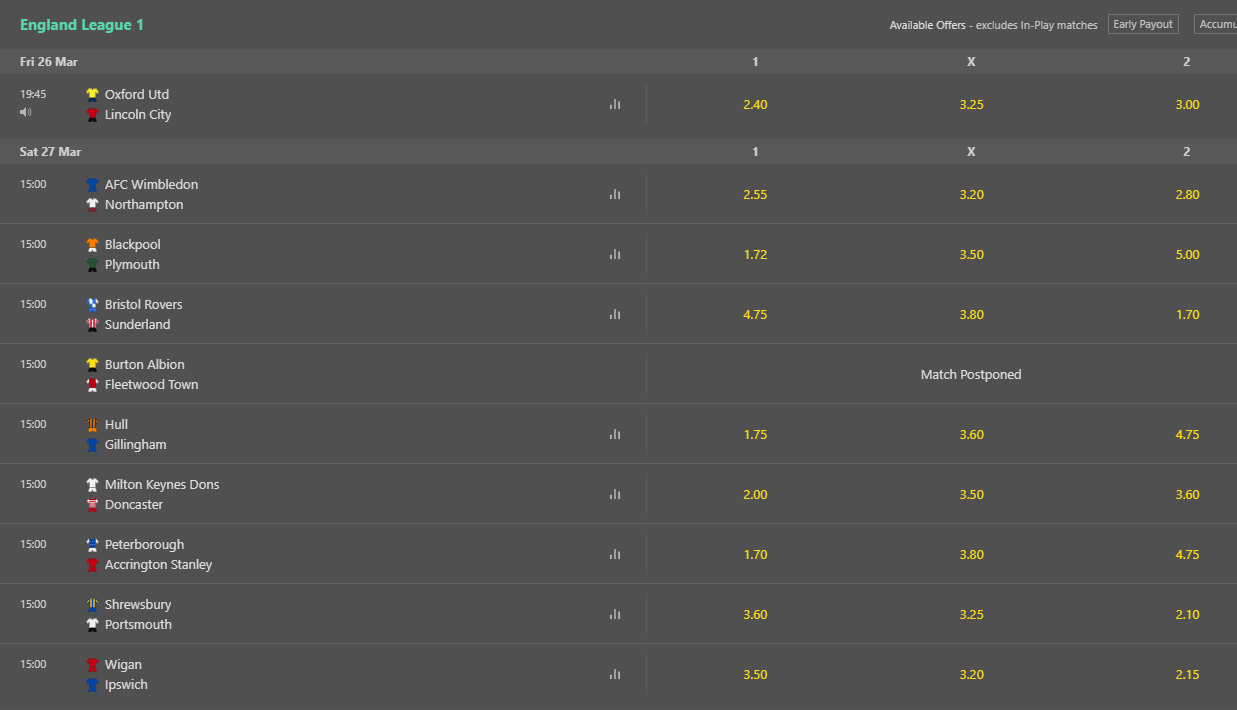Open stats icon for Blackpool vs Plymouth
The width and height of the screenshot is (1237, 710).
tap(615, 254)
